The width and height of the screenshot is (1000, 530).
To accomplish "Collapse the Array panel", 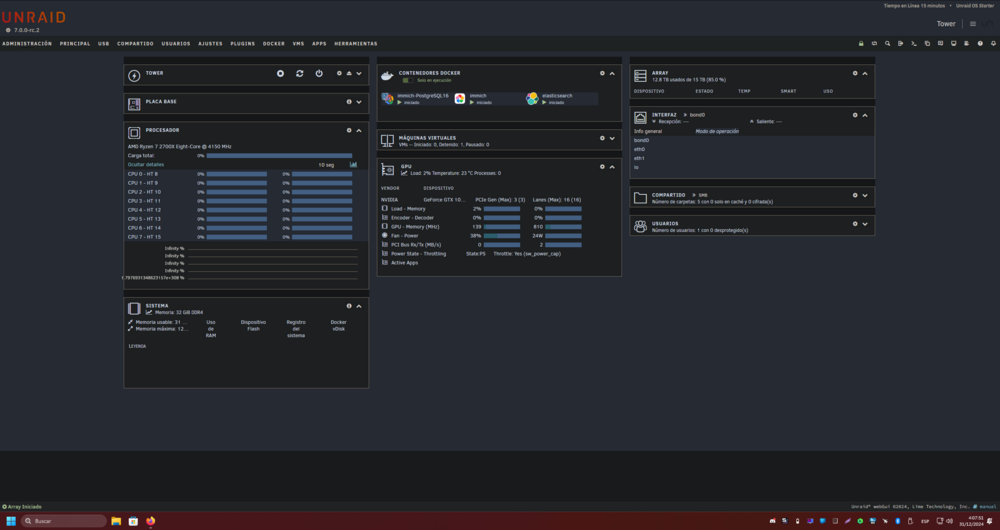I will [x=865, y=73].
